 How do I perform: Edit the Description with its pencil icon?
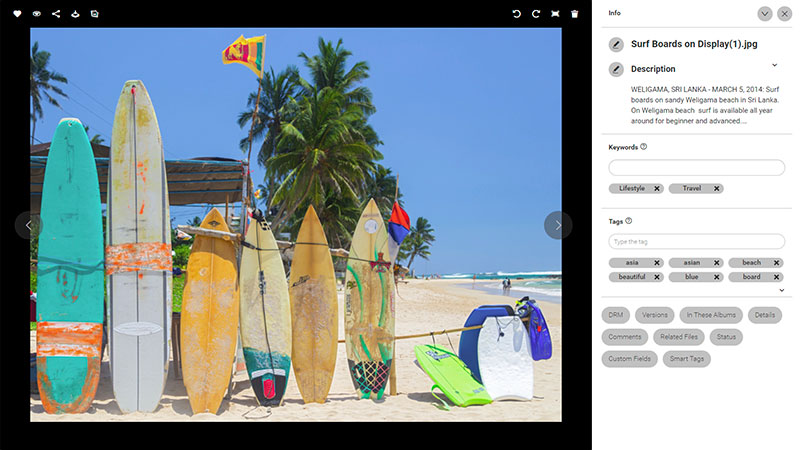click(x=616, y=69)
